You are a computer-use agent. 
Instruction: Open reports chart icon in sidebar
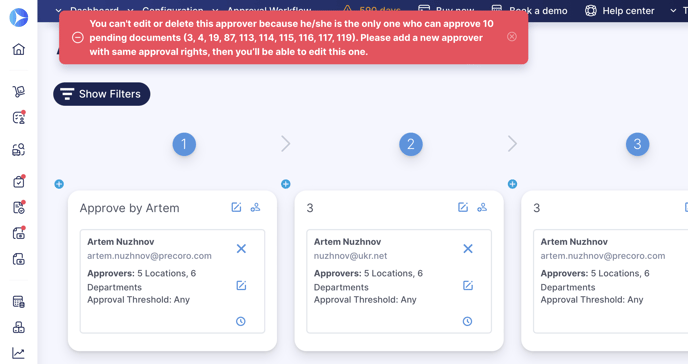coord(18,353)
